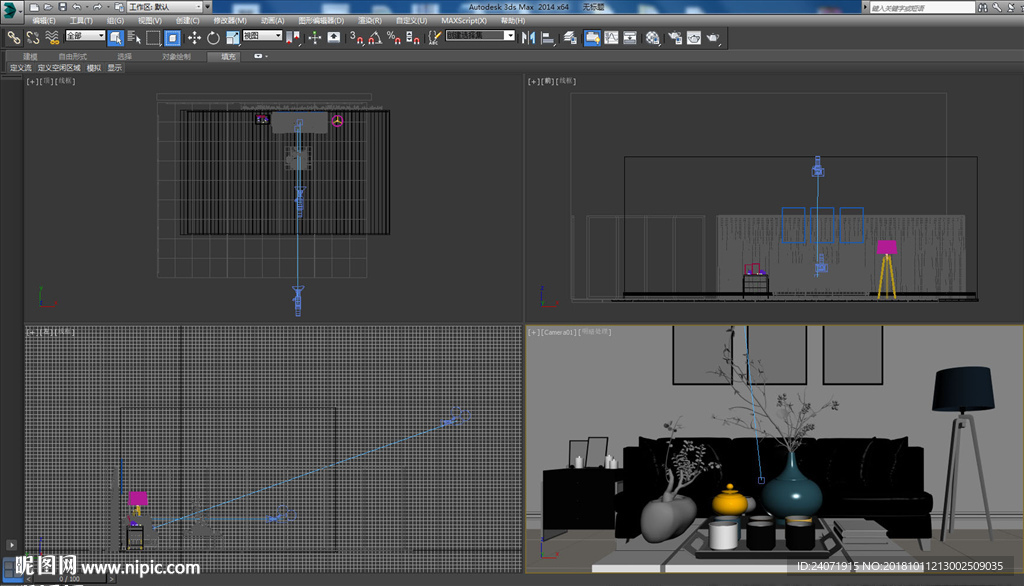Open the Material Editor
Viewport: 1024px width, 586px height.
point(652,38)
